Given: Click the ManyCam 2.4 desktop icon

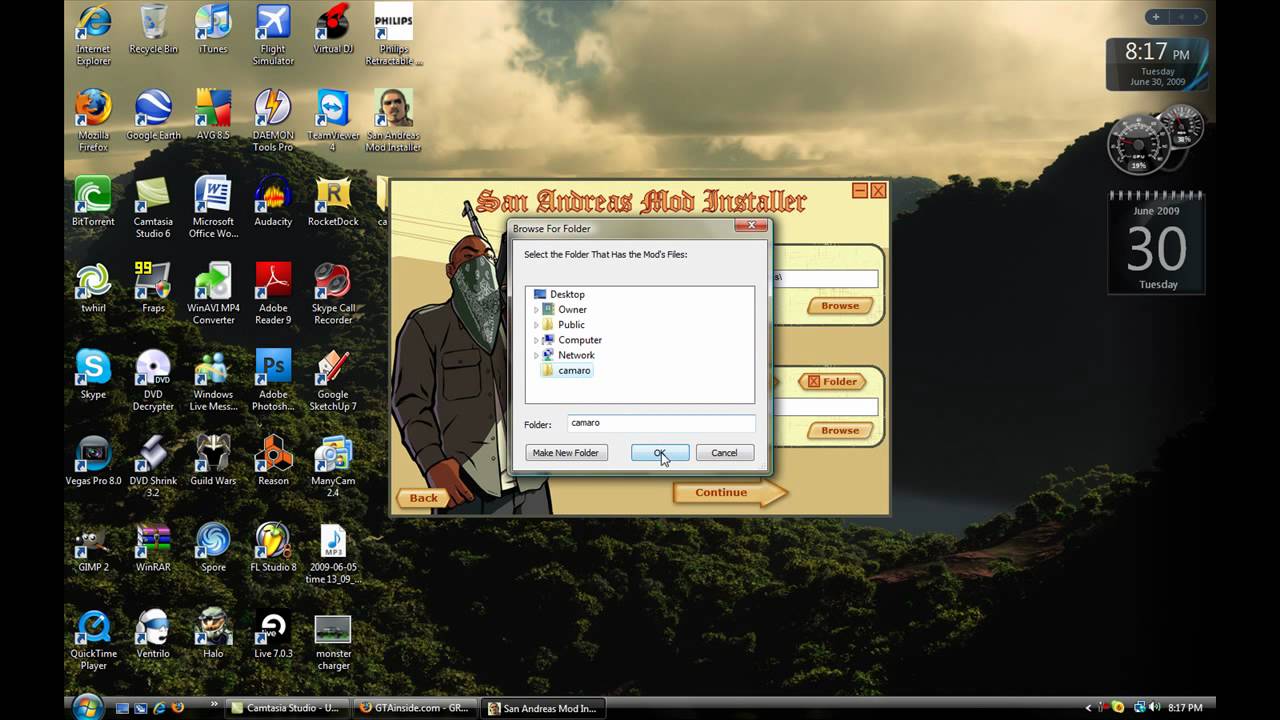Looking at the screenshot, I should (x=333, y=467).
